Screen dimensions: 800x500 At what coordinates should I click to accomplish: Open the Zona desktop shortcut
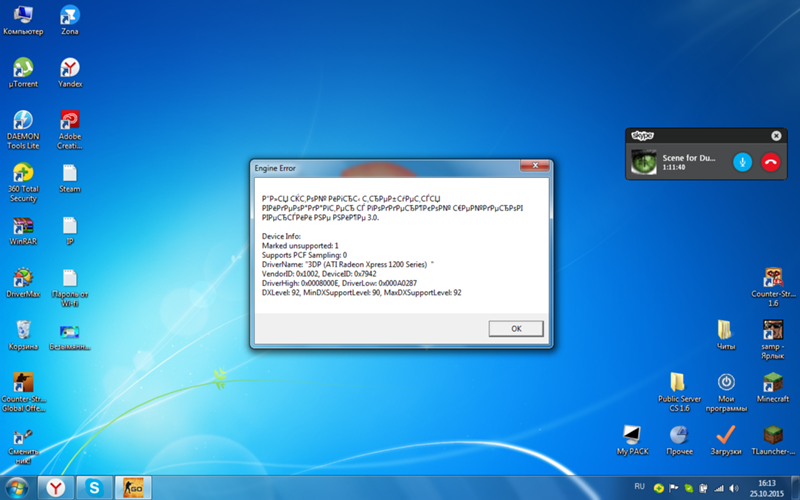click(70, 16)
